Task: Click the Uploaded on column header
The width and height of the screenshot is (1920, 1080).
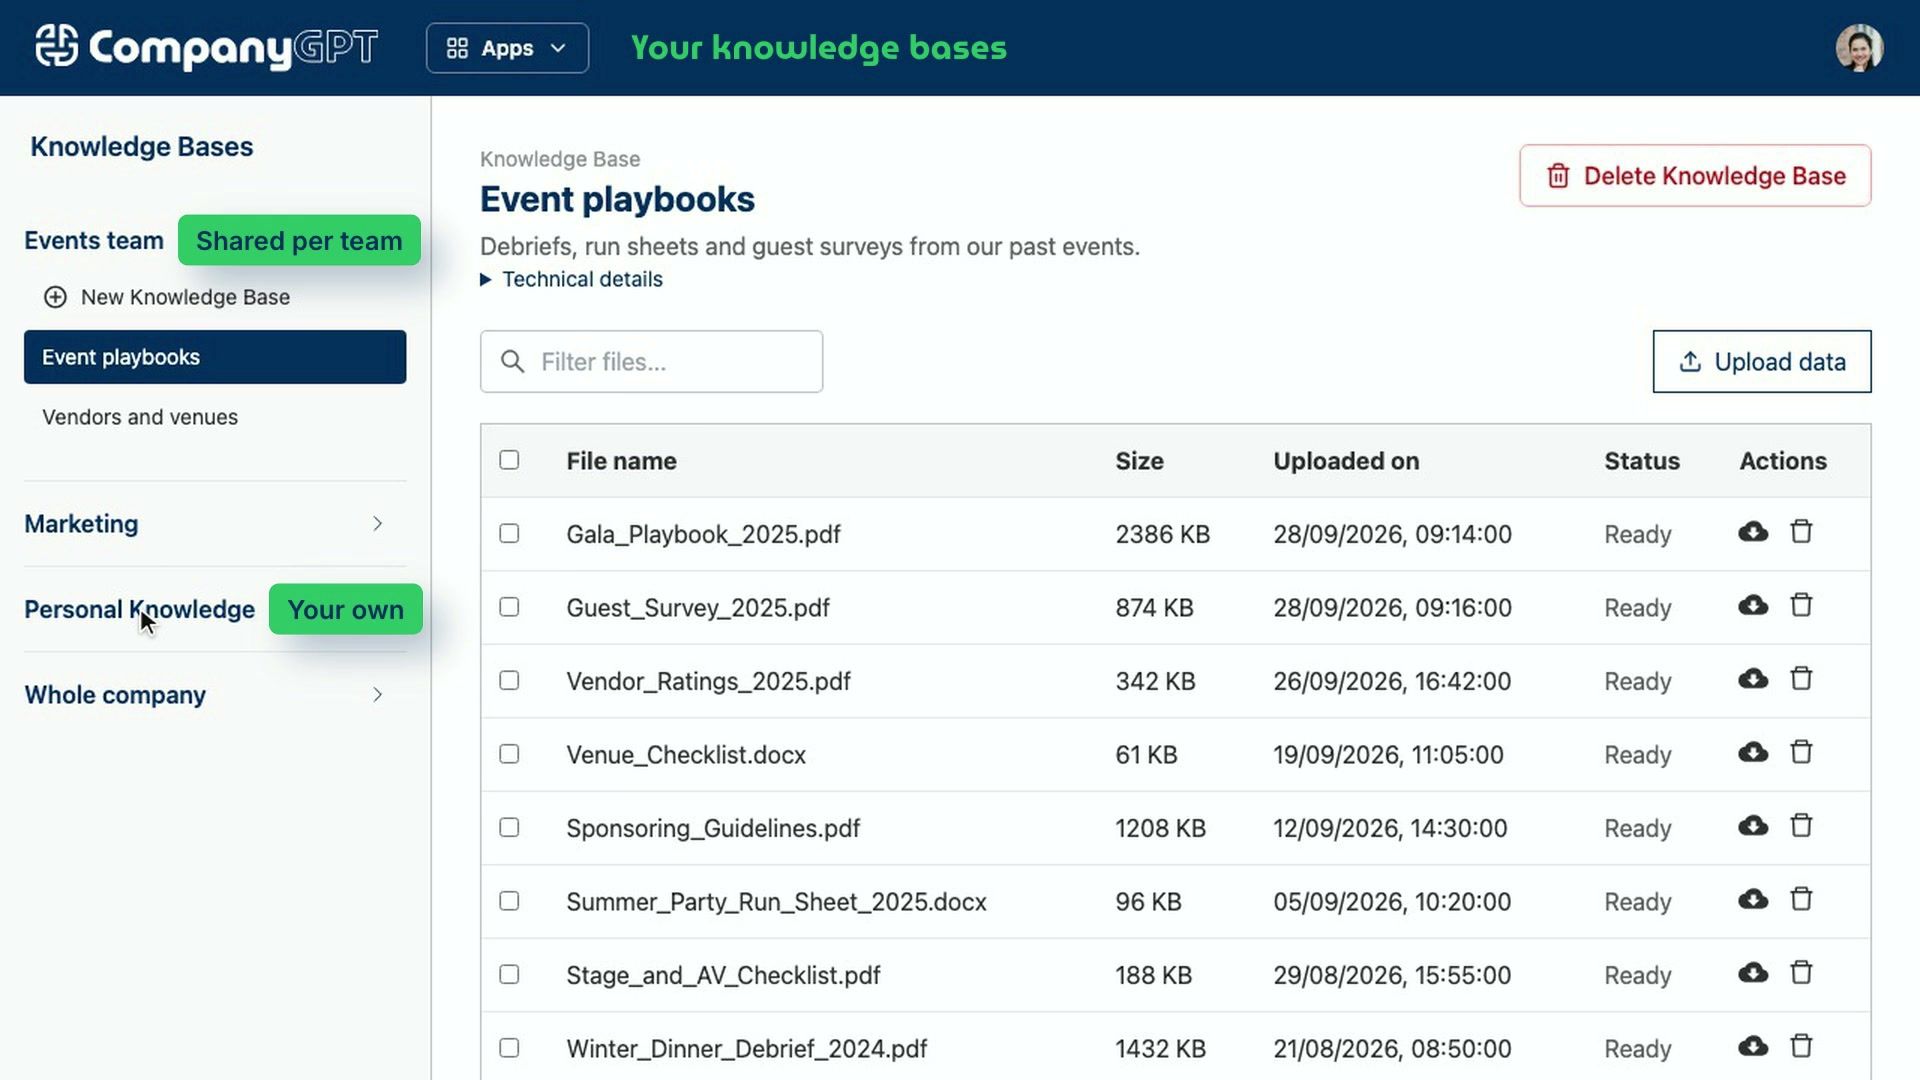Action: [1346, 461]
